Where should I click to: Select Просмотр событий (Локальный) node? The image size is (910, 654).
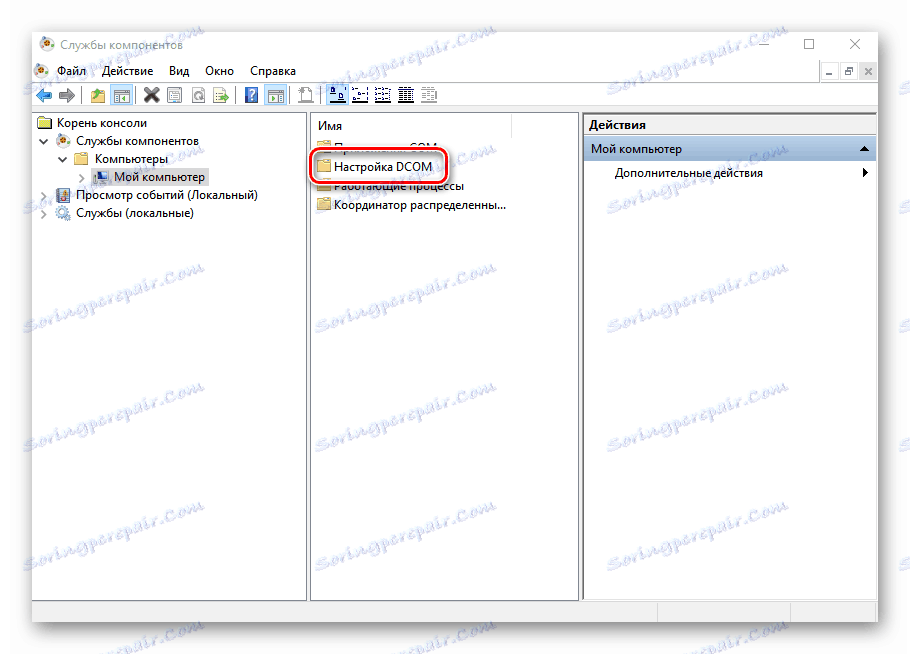[167, 195]
